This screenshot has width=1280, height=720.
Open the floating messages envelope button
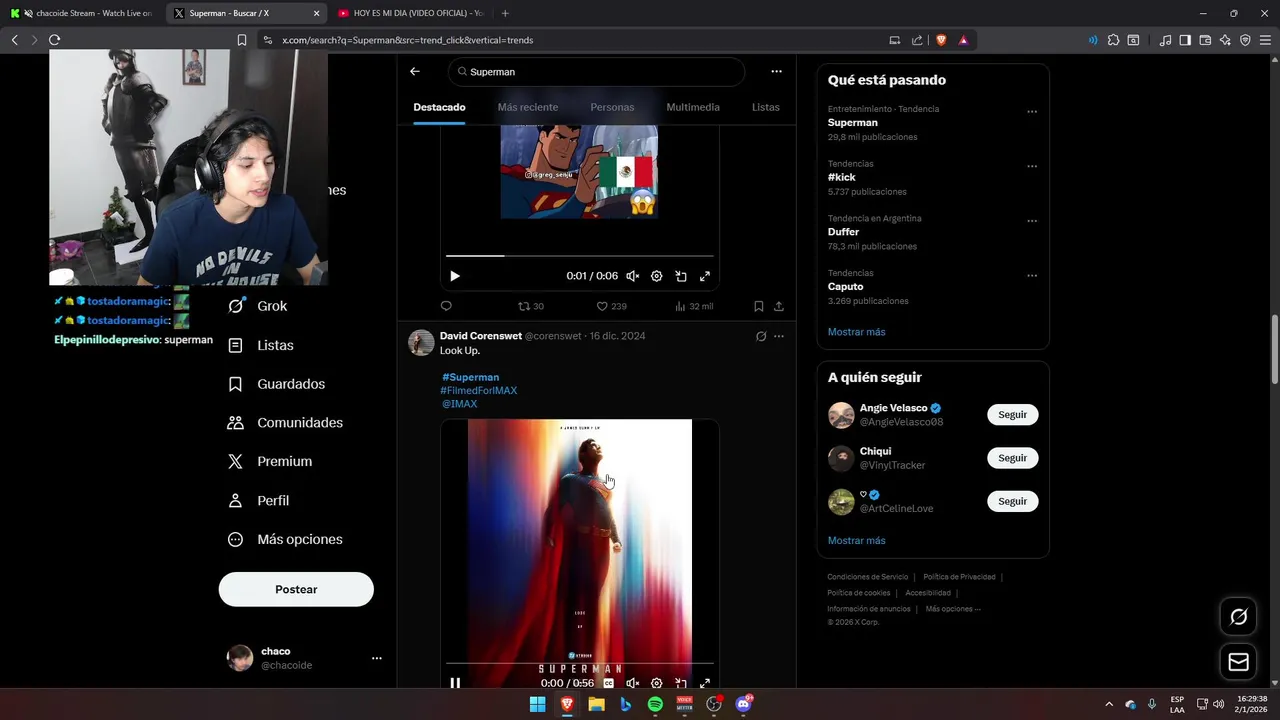coord(1238,662)
